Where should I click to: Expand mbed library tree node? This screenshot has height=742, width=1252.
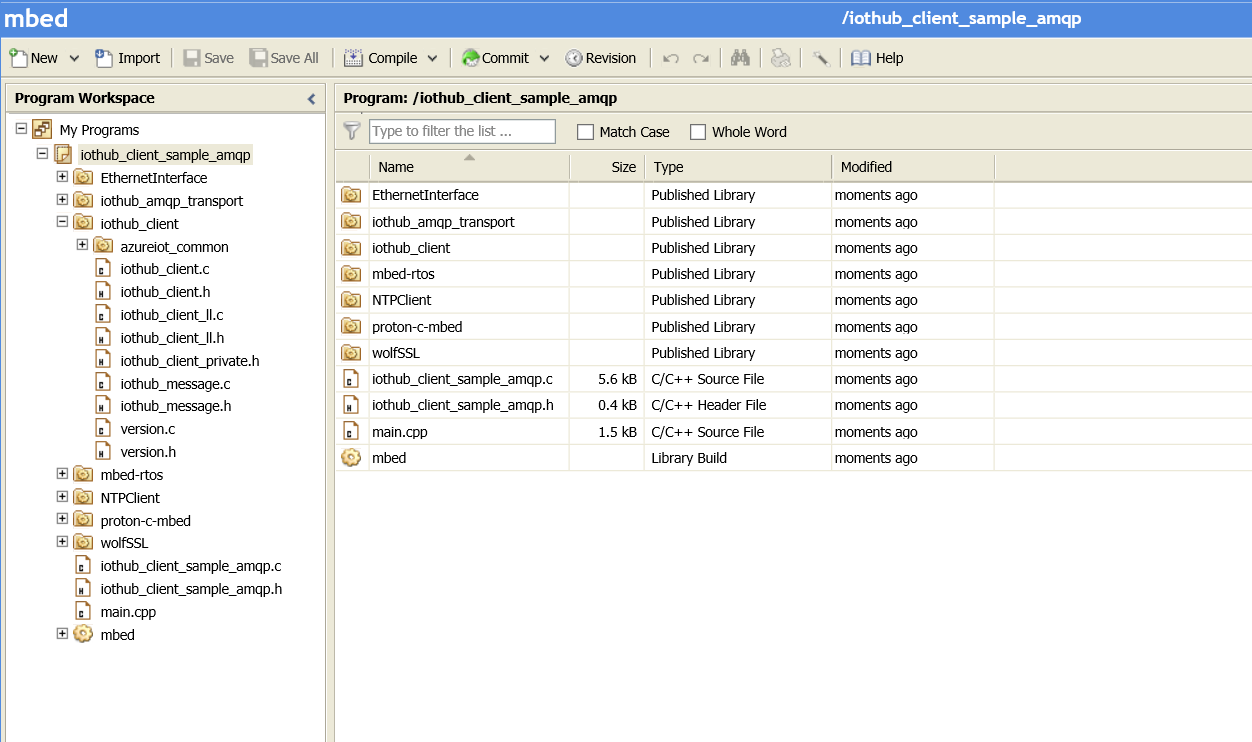pos(62,634)
